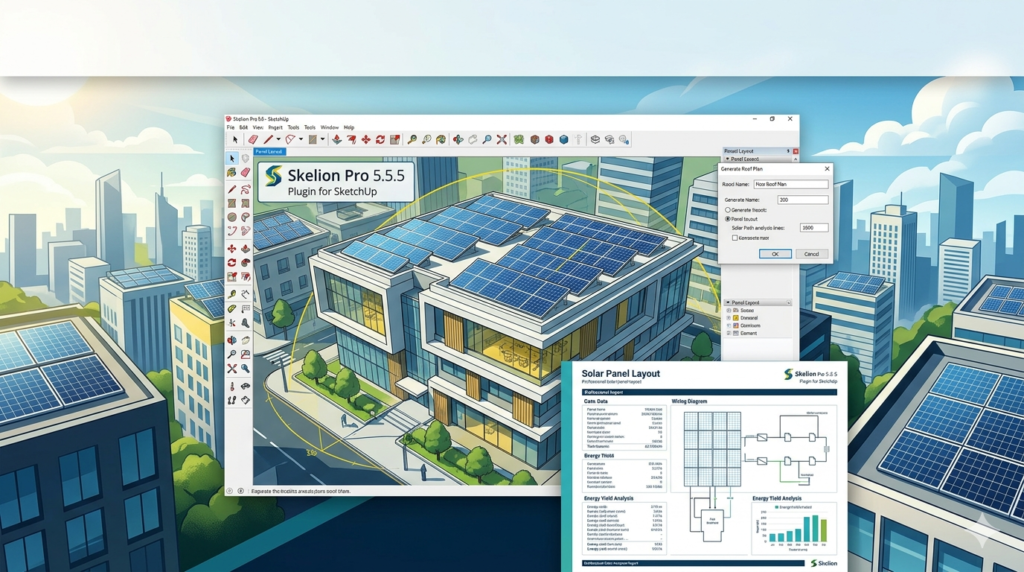The width and height of the screenshot is (1024, 572).
Task: Select the Generate Roof radio option
Action: click(x=728, y=210)
